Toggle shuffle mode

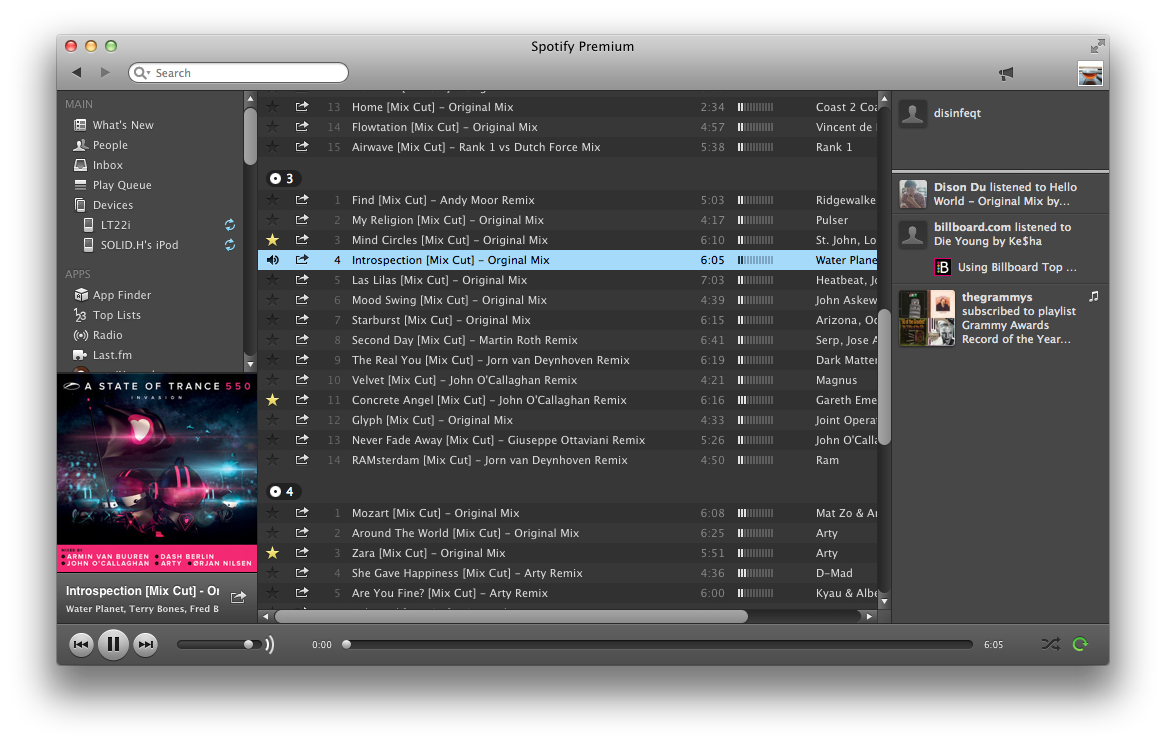(x=1050, y=644)
